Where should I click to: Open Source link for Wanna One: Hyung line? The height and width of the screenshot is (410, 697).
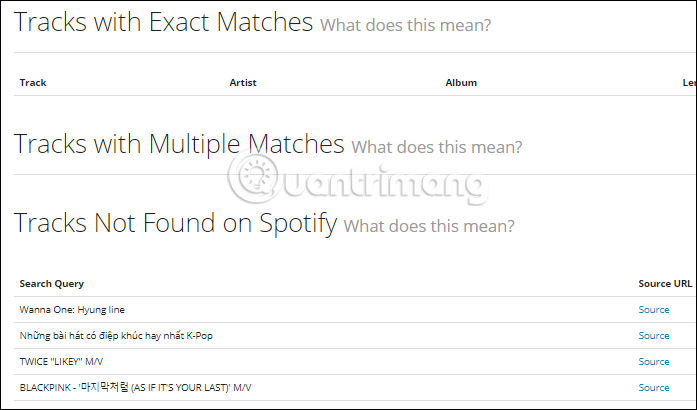point(654,310)
